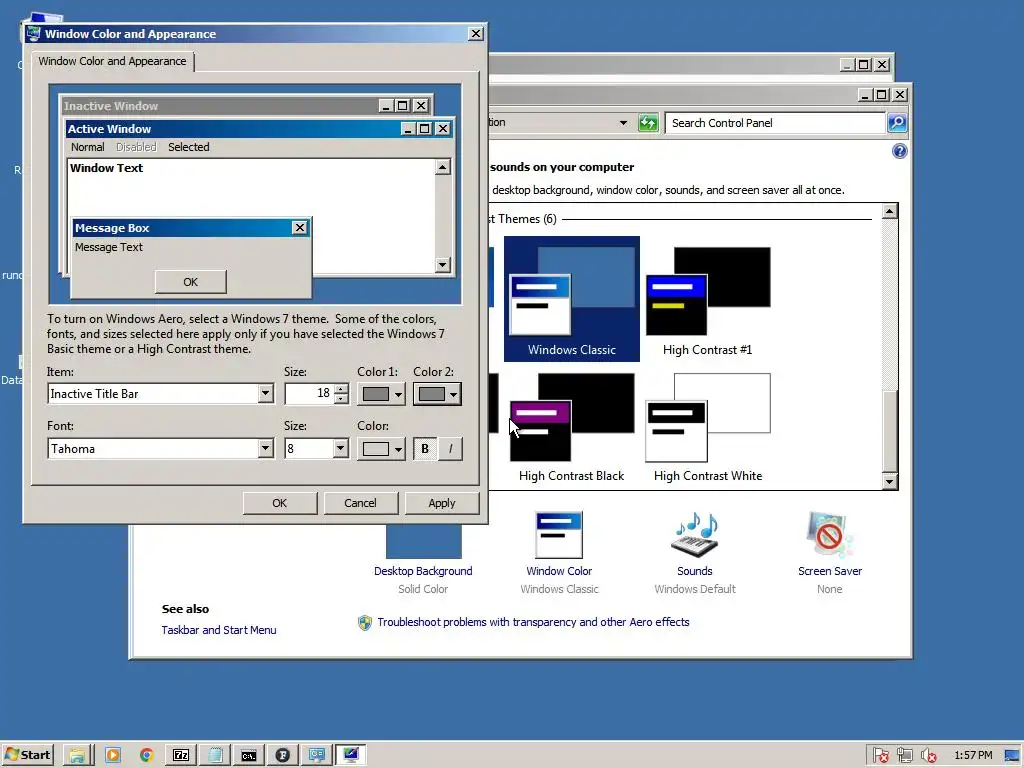Click in the Search Control Panel field
The image size is (1024, 768).
click(x=775, y=123)
